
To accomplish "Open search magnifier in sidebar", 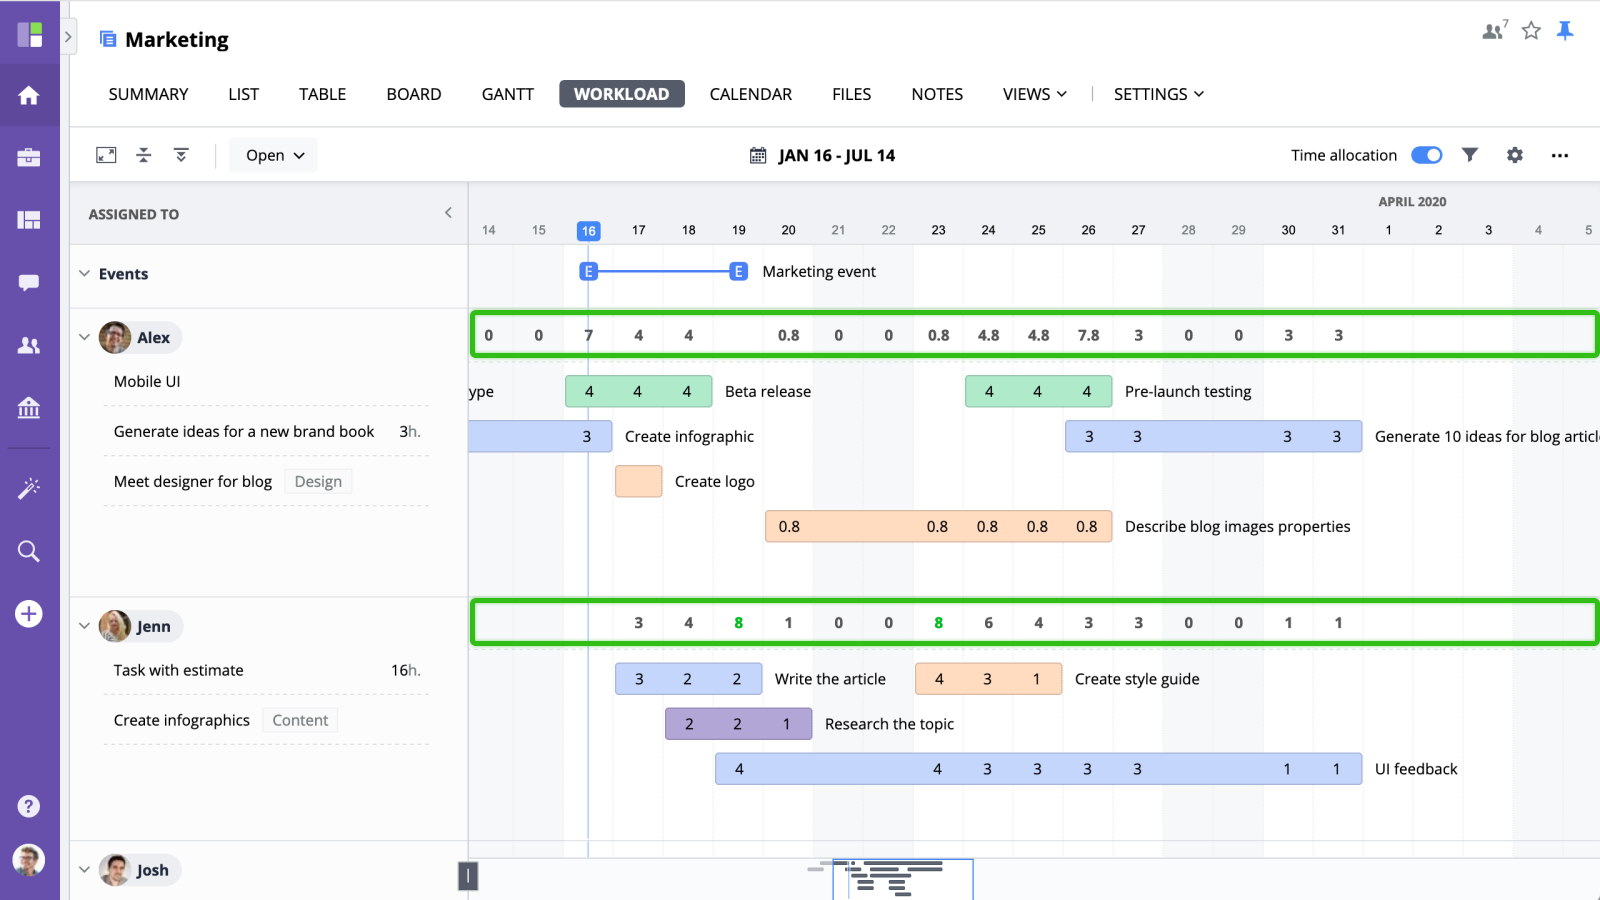I will coord(29,551).
